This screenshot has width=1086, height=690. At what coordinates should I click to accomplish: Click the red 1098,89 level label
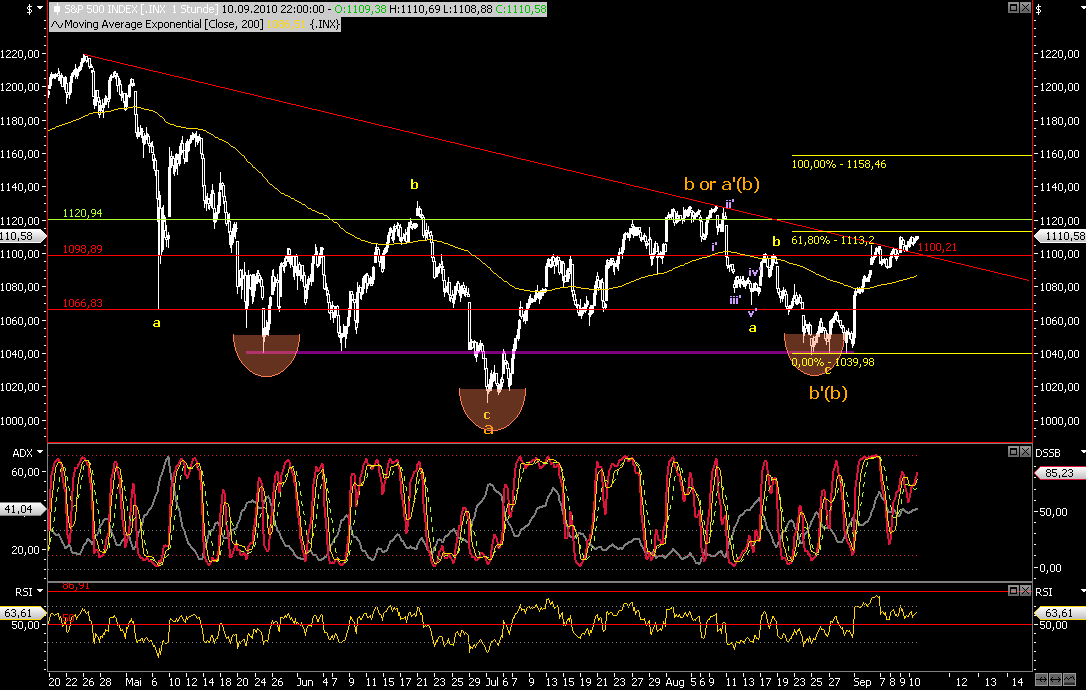(x=82, y=249)
